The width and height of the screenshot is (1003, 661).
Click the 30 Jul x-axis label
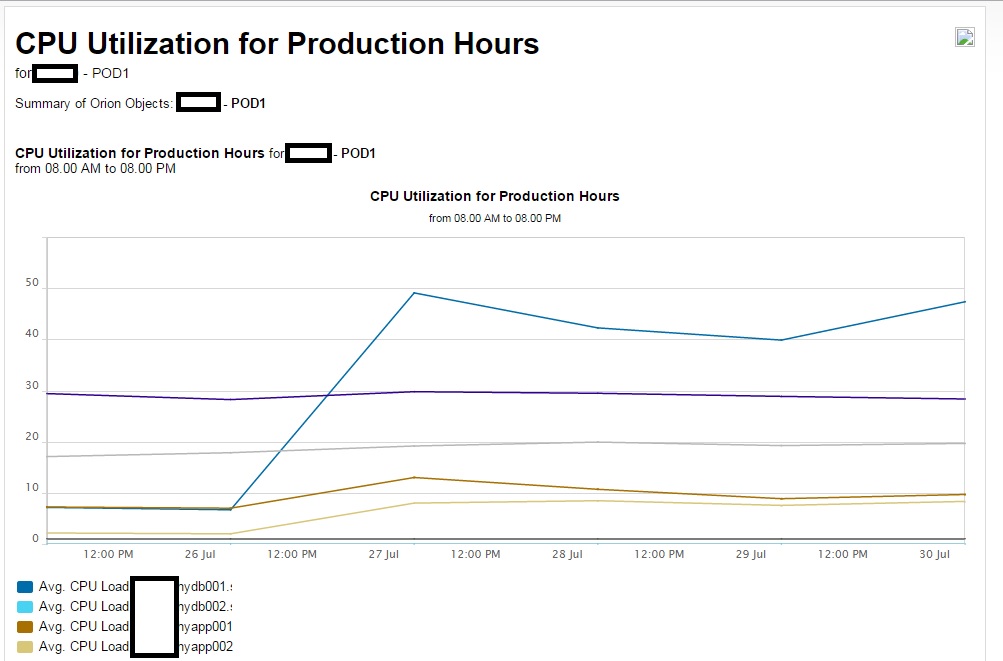tap(934, 554)
